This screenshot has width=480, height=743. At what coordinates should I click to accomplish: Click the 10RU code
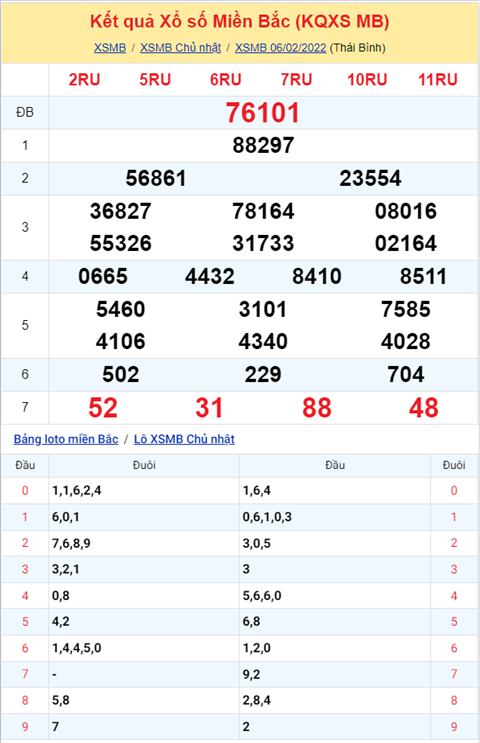tap(367, 80)
